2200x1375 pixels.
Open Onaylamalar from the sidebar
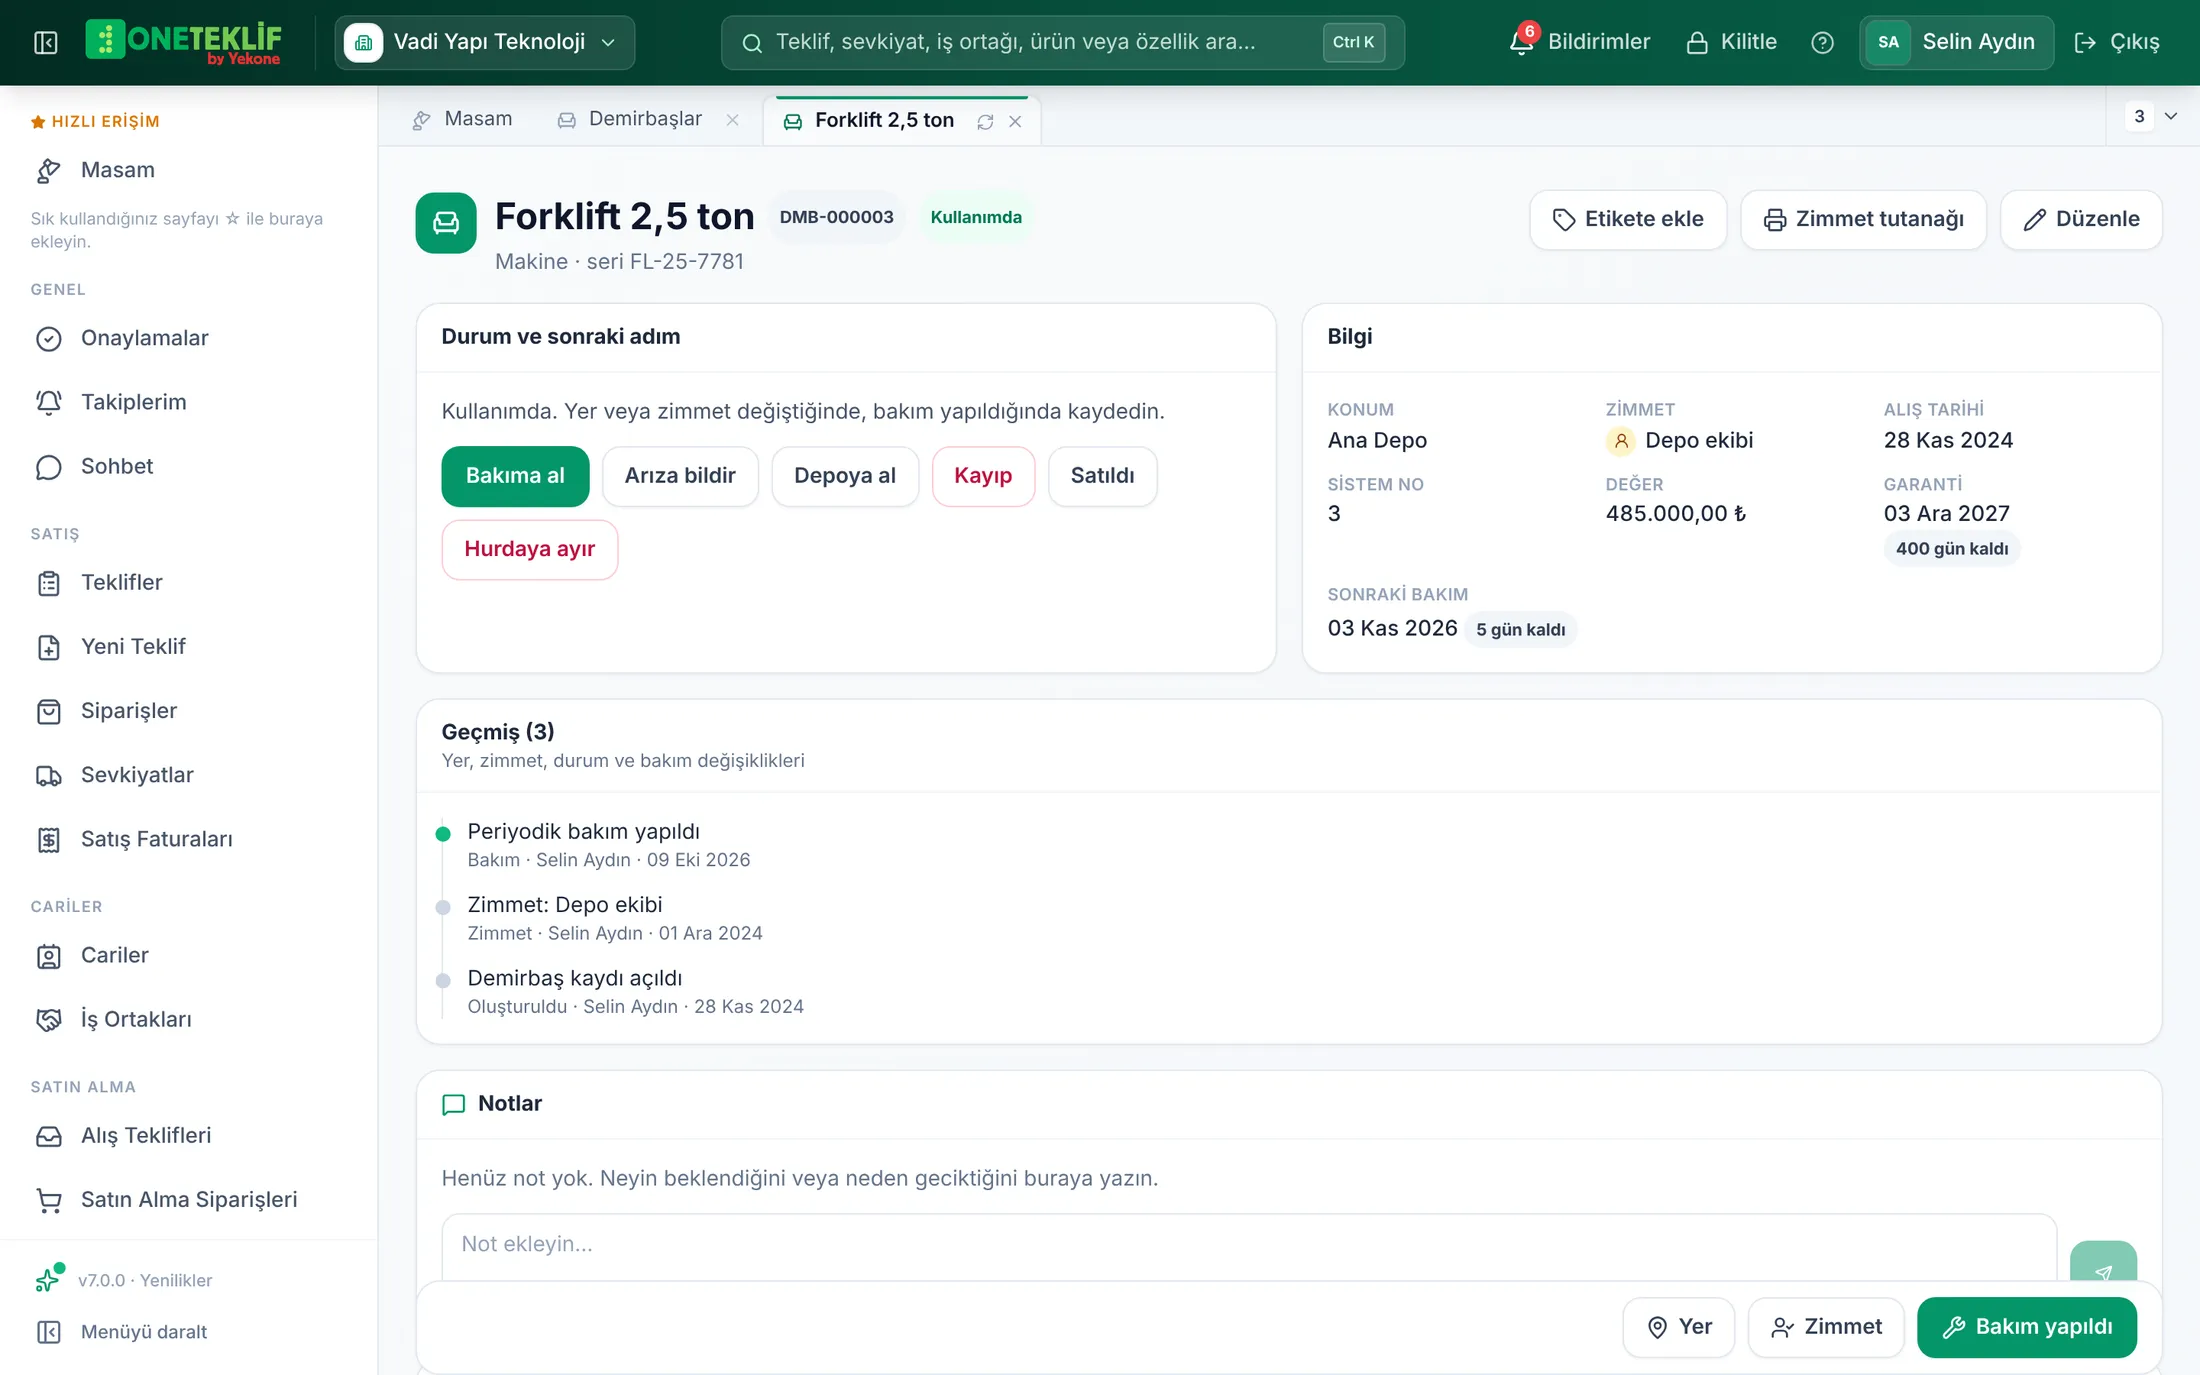pyautogui.click(x=189, y=338)
